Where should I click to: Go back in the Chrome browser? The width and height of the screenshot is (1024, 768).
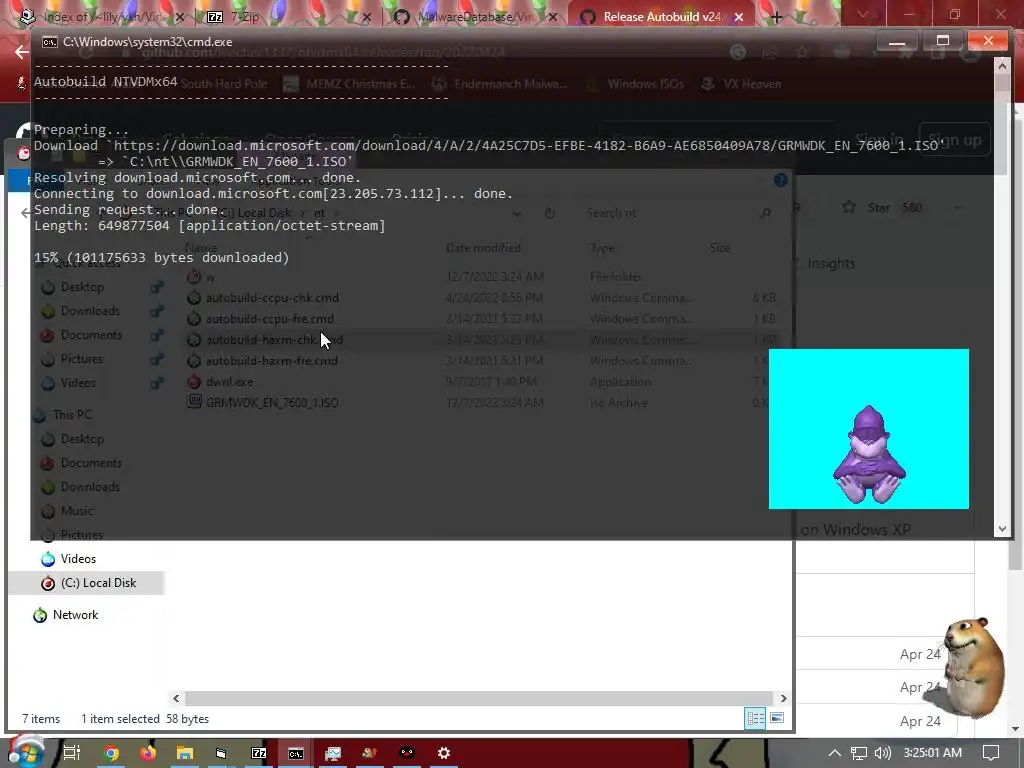[22, 51]
